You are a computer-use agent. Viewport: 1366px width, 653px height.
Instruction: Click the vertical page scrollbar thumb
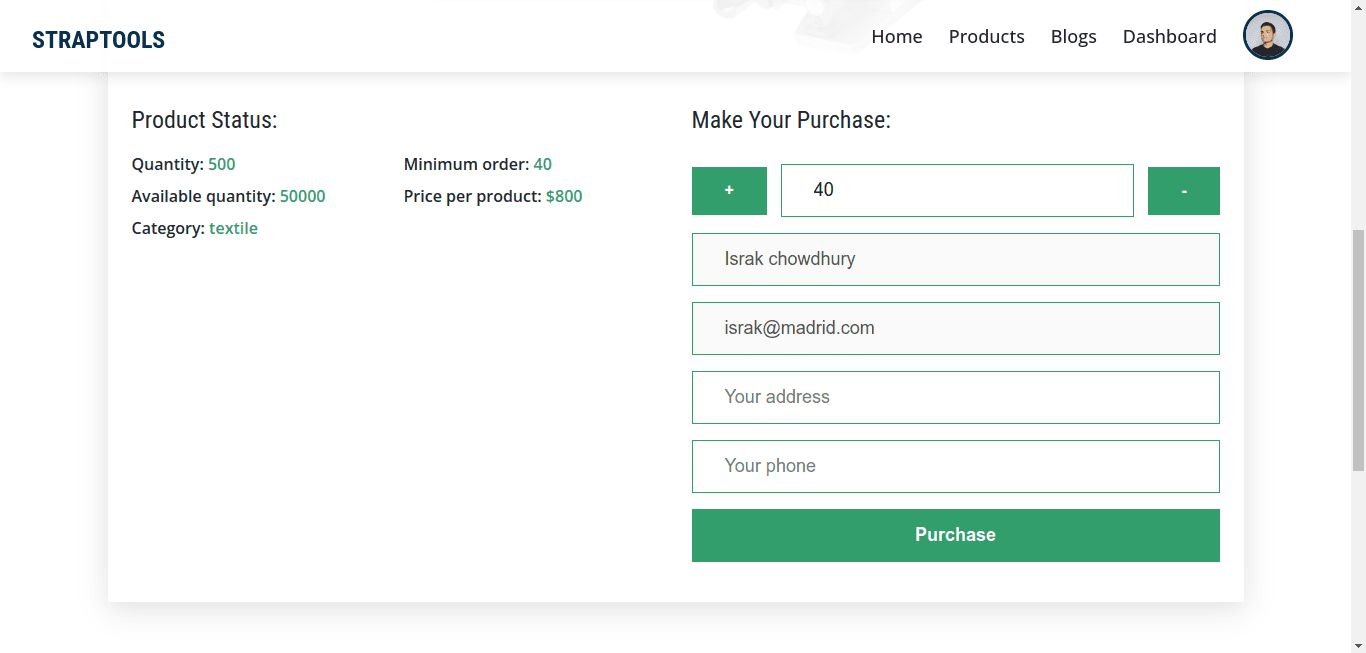[x=1358, y=350]
